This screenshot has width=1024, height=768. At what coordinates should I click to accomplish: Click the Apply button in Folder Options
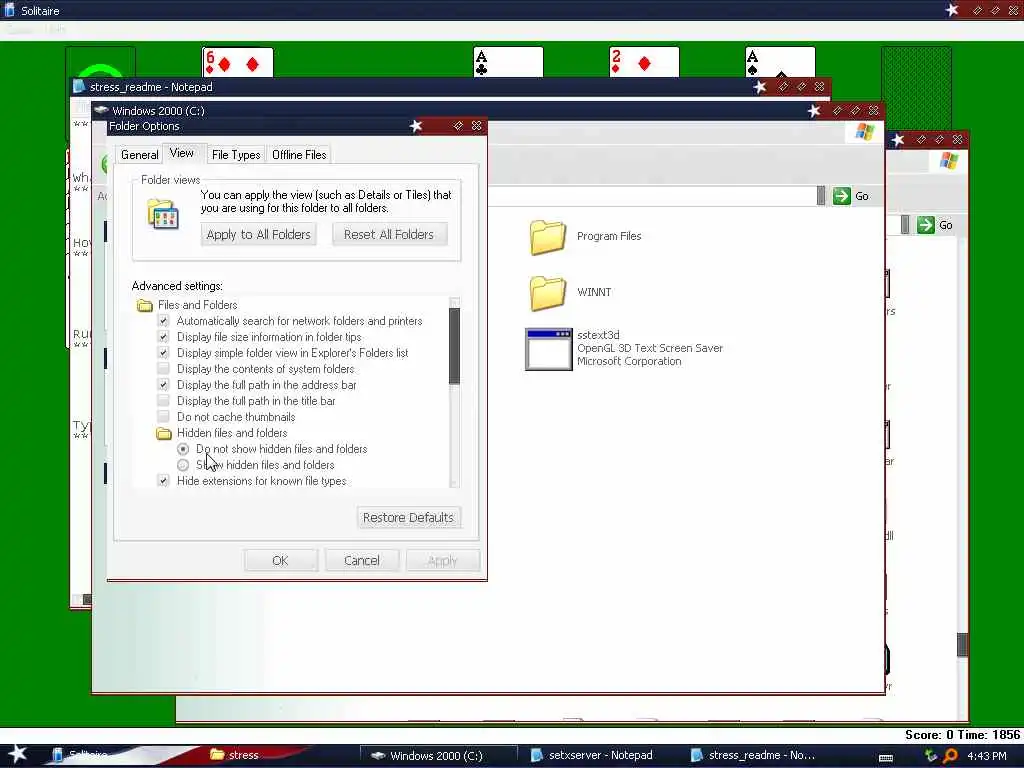(443, 560)
